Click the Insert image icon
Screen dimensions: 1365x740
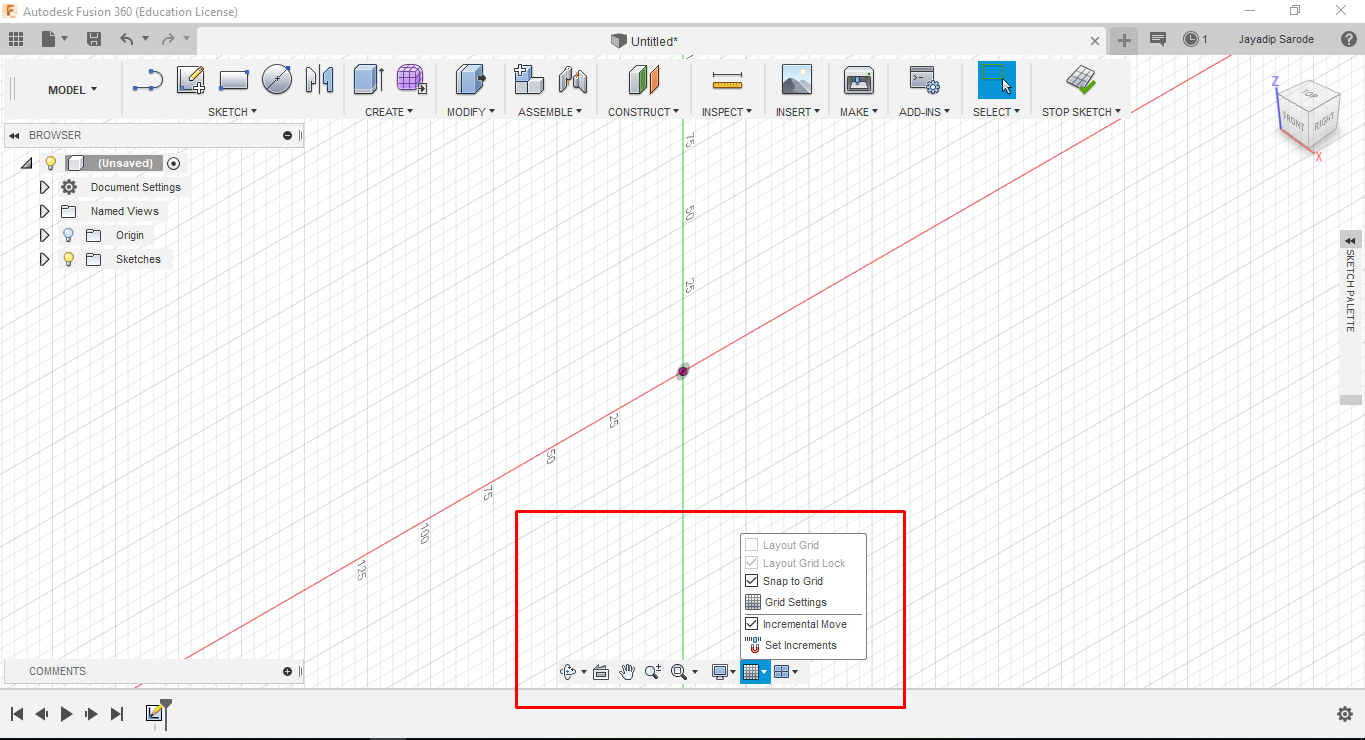(x=797, y=80)
